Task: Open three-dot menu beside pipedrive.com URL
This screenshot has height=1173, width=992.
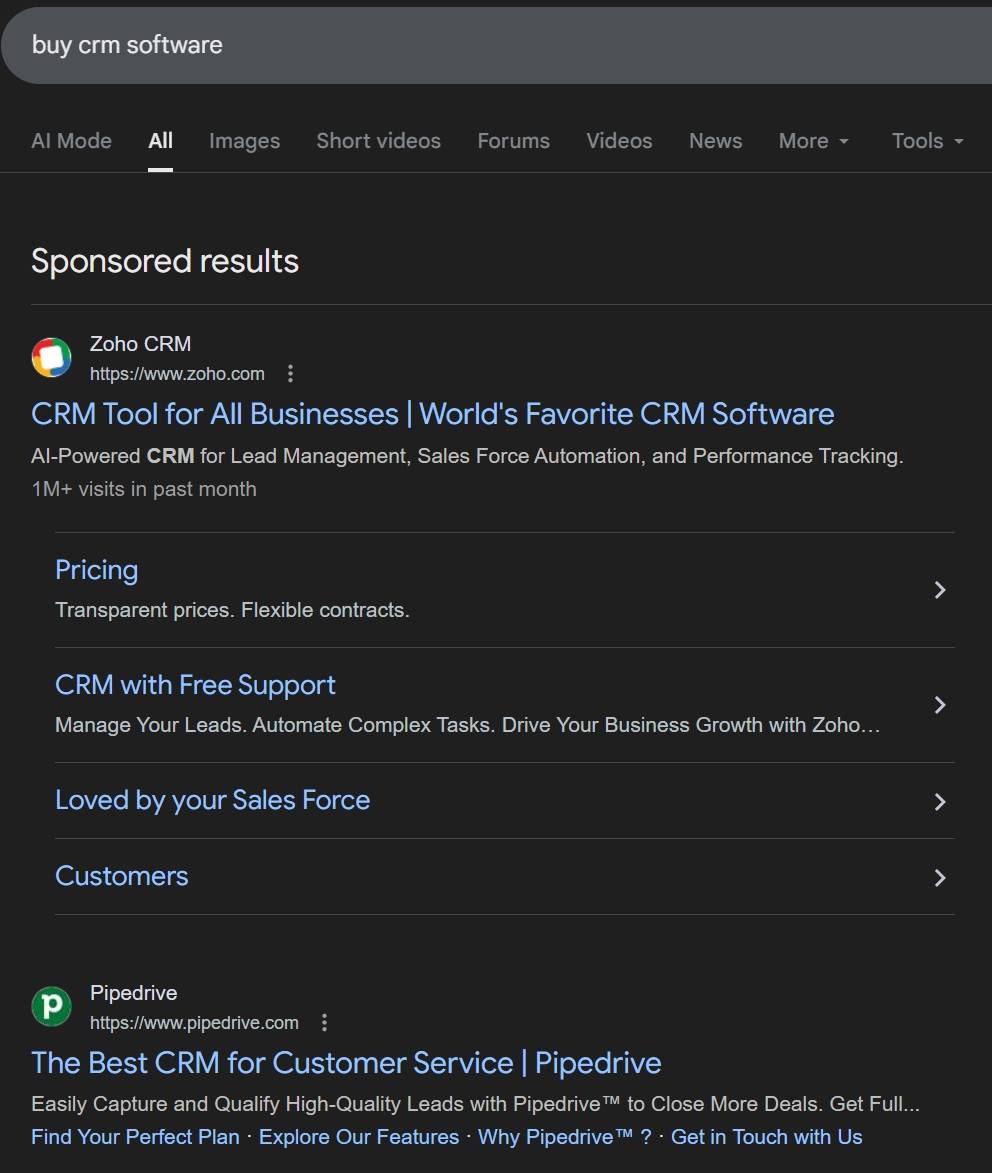Action: [324, 1023]
